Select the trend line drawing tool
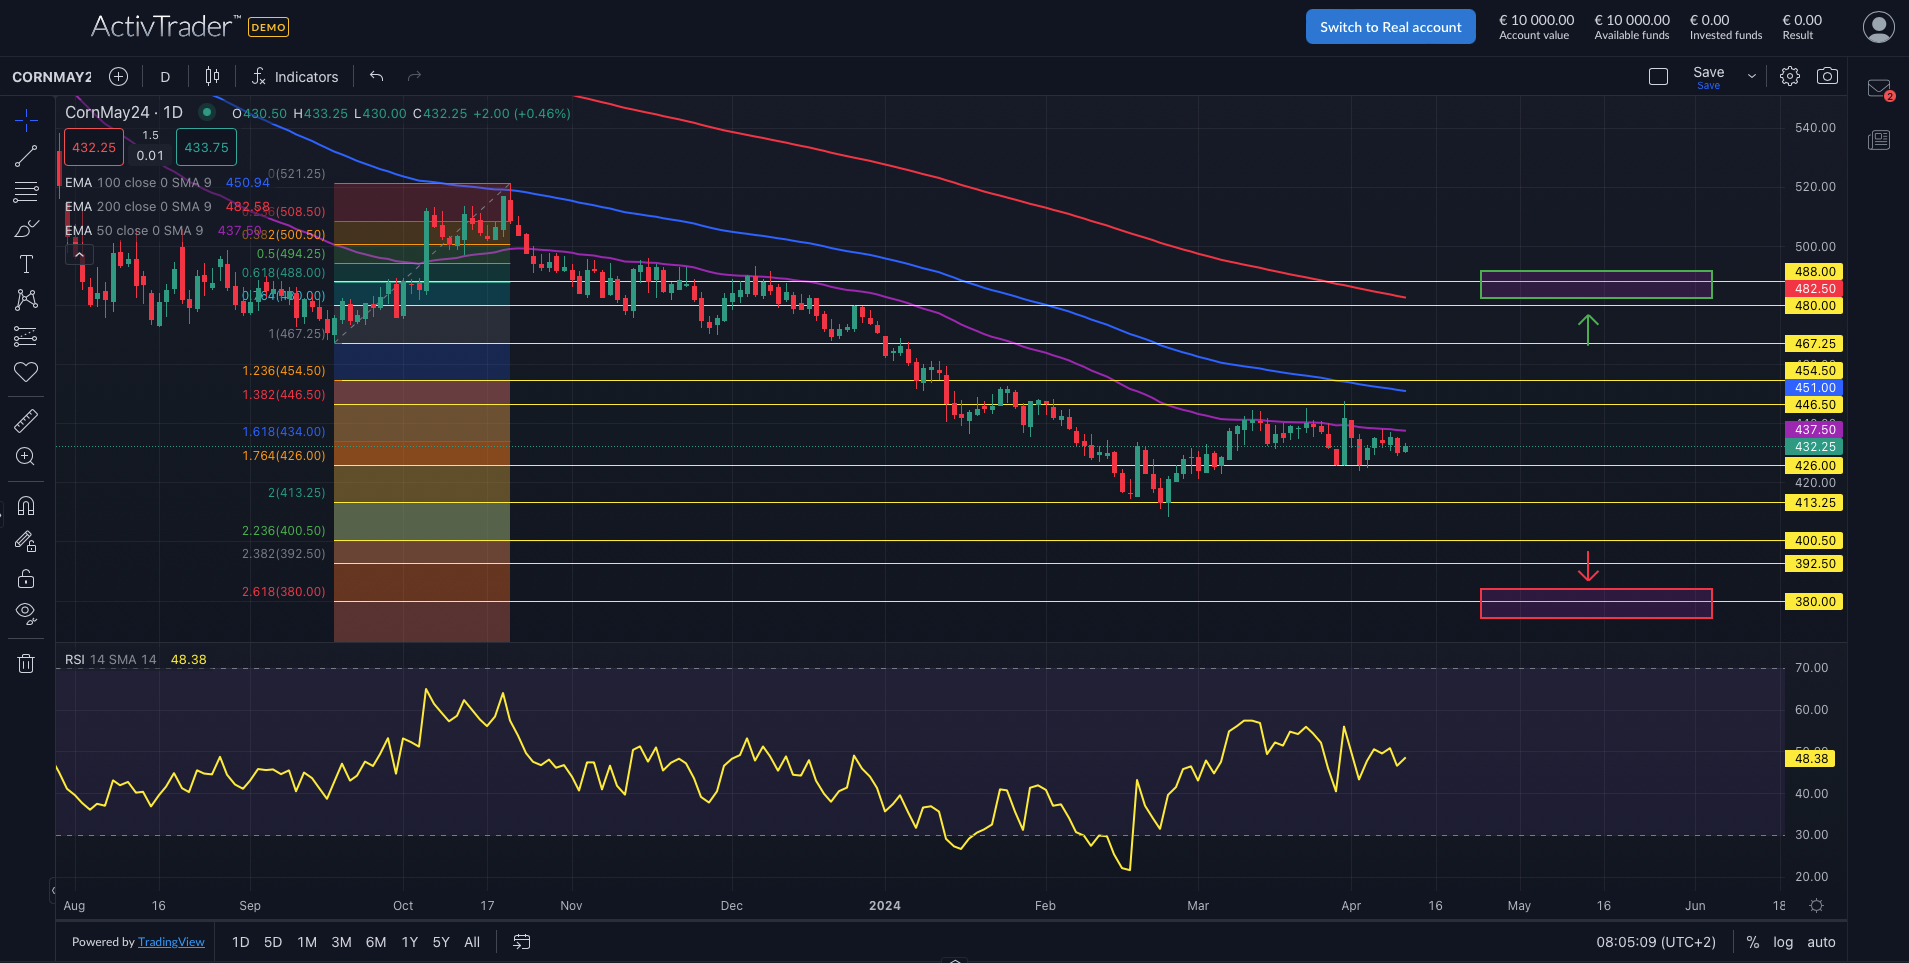The width and height of the screenshot is (1909, 963). click(x=26, y=156)
